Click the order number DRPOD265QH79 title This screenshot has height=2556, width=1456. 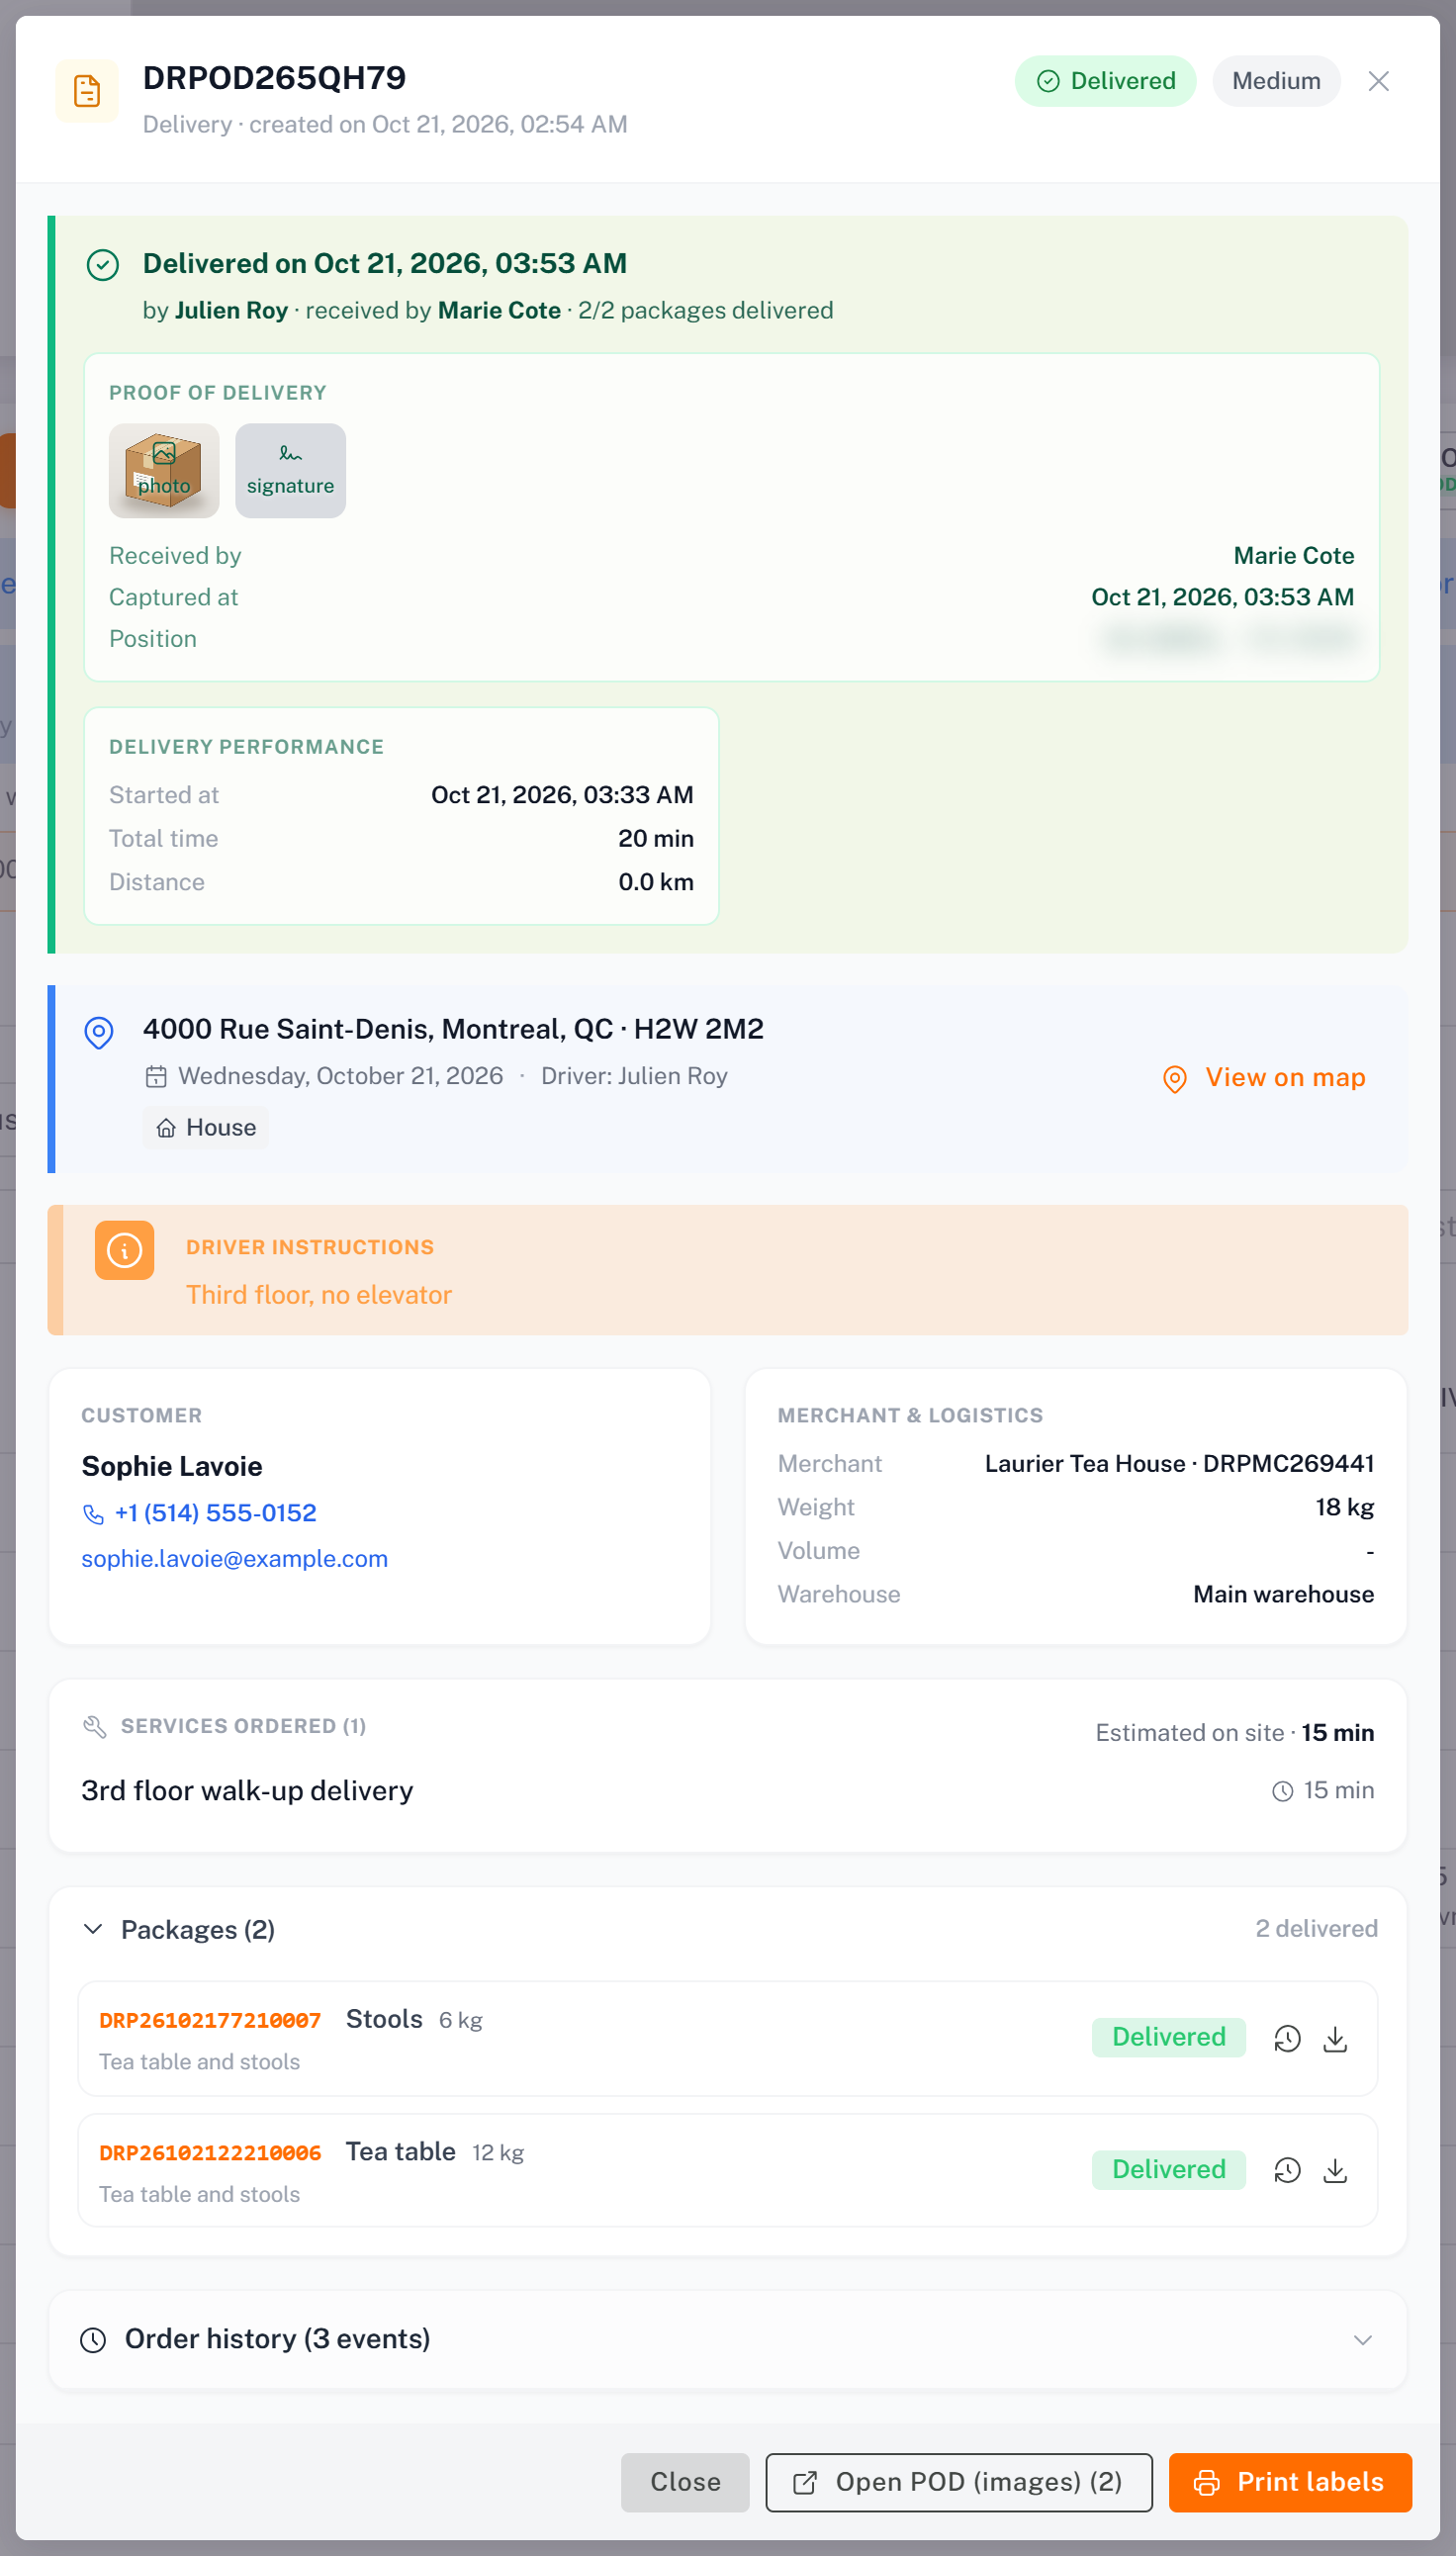(275, 78)
